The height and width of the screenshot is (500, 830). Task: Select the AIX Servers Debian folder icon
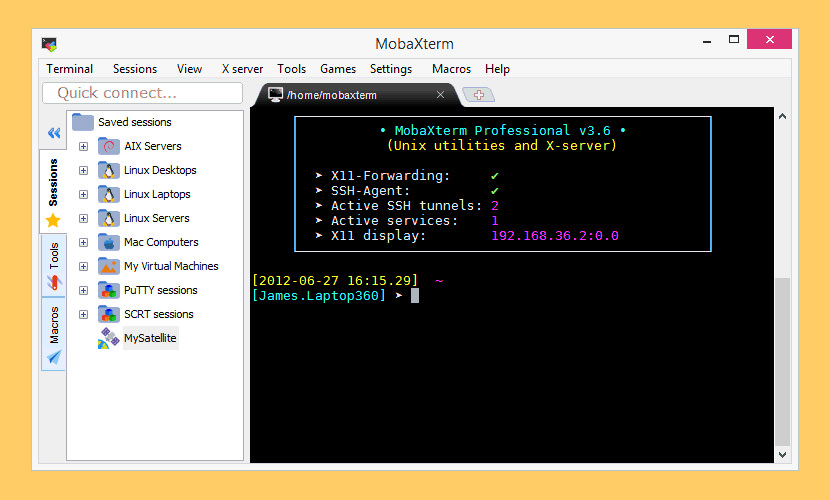[109, 146]
